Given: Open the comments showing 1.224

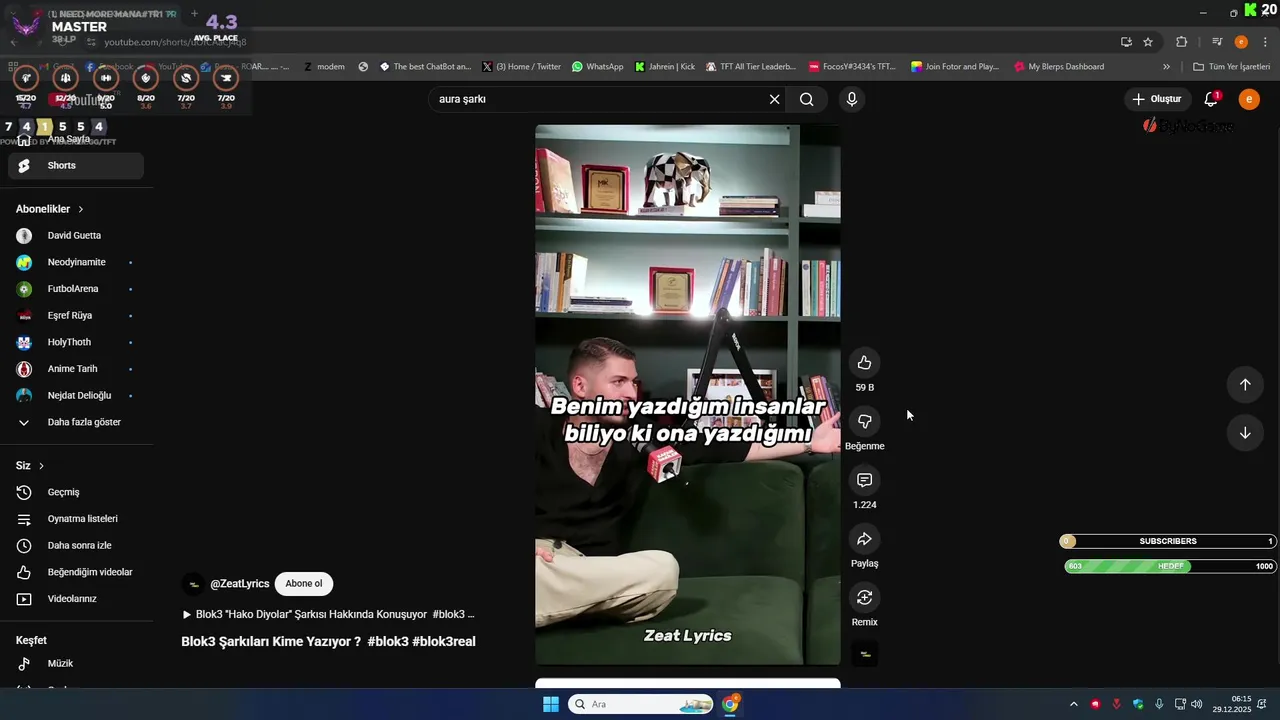Looking at the screenshot, I should [865, 480].
